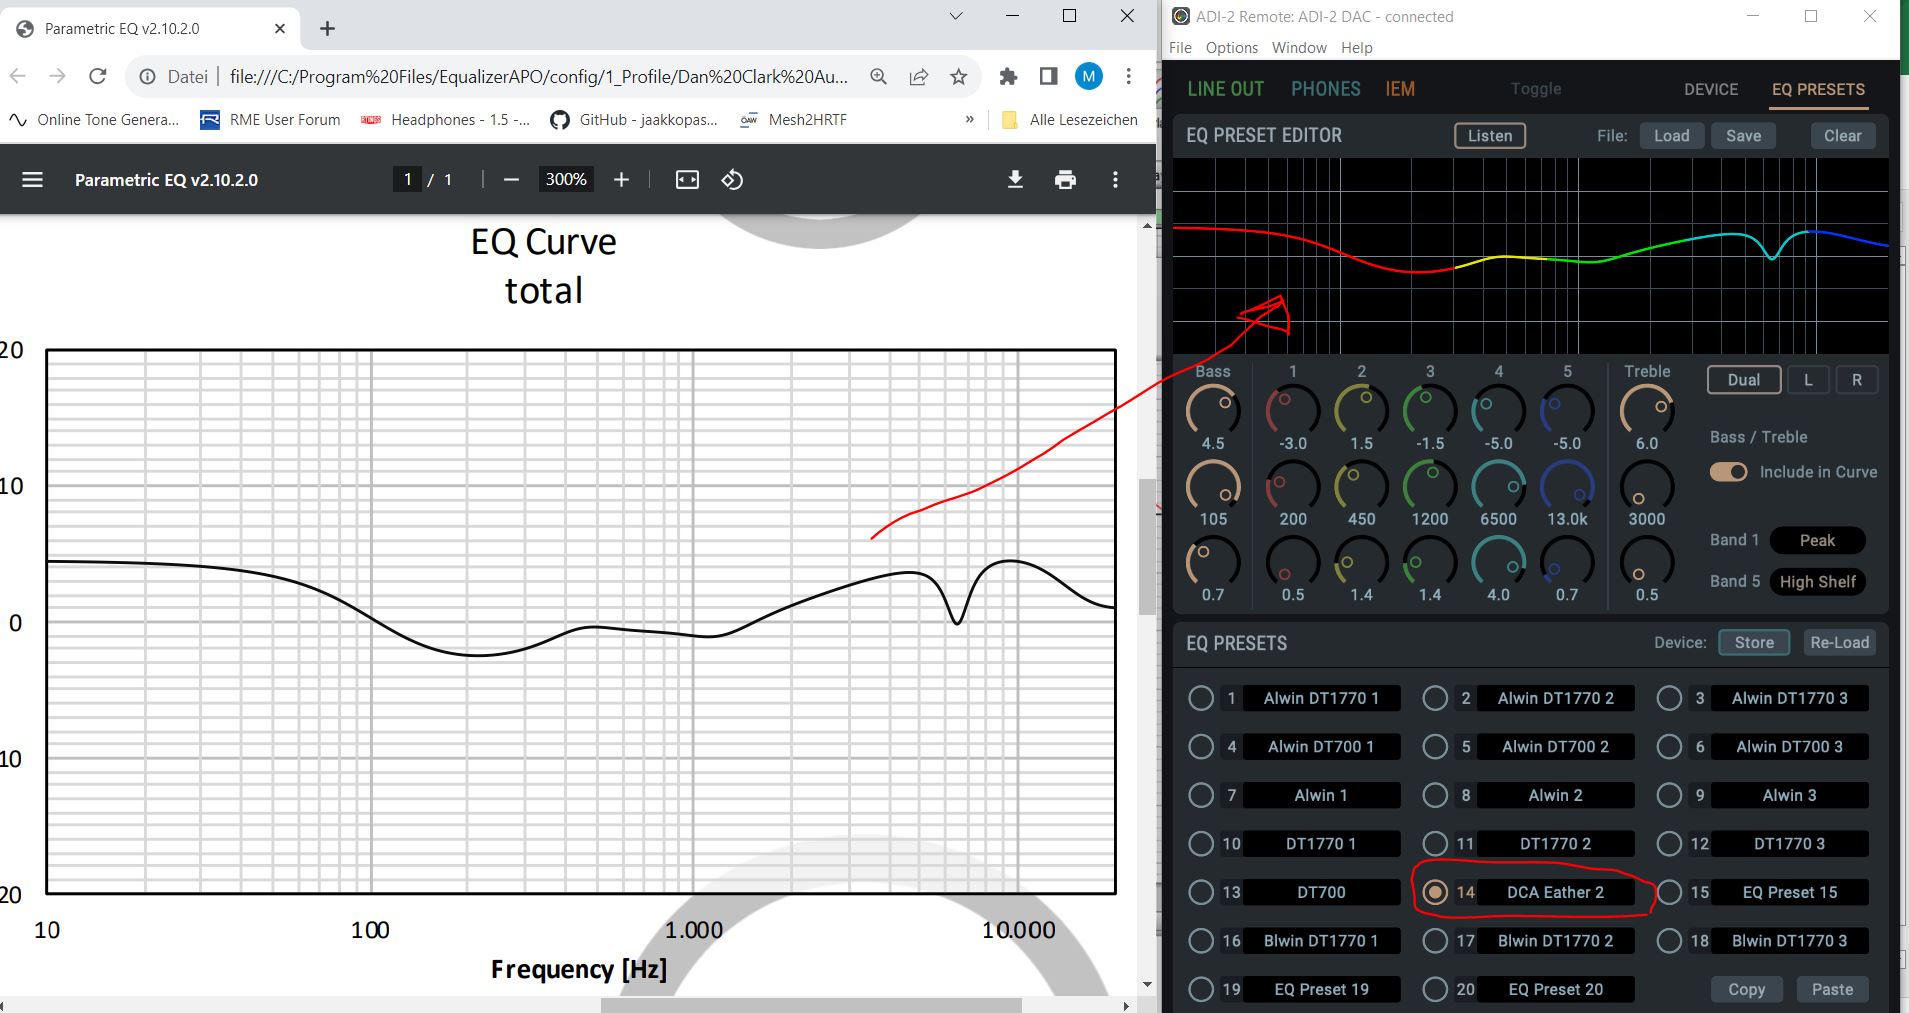Select preset 17 Blwin DT1770 2 radio
Image resolution: width=1909 pixels, height=1013 pixels.
(1435, 941)
